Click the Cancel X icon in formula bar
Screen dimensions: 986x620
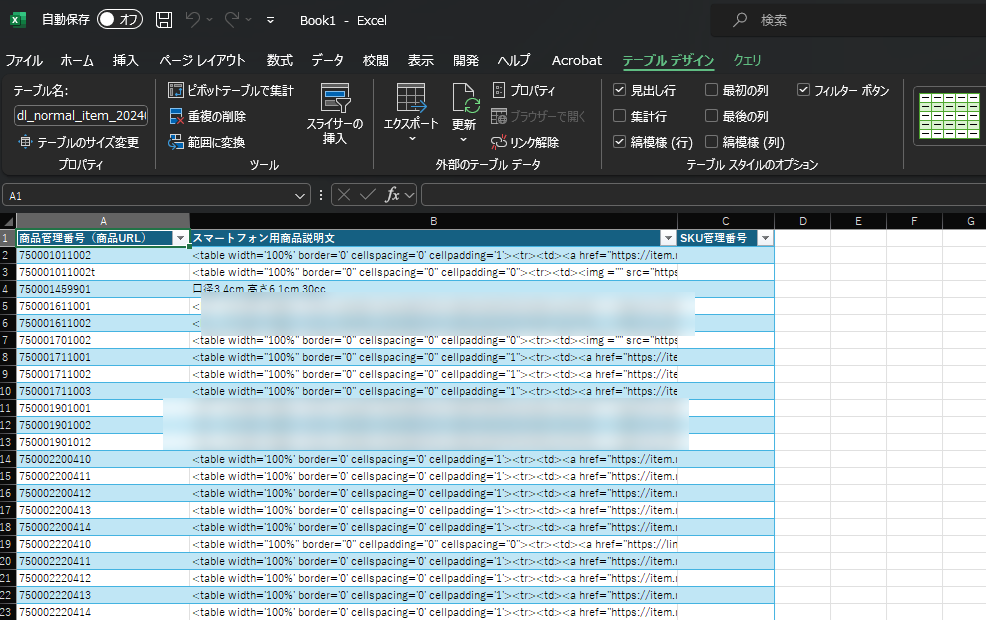tap(344, 195)
